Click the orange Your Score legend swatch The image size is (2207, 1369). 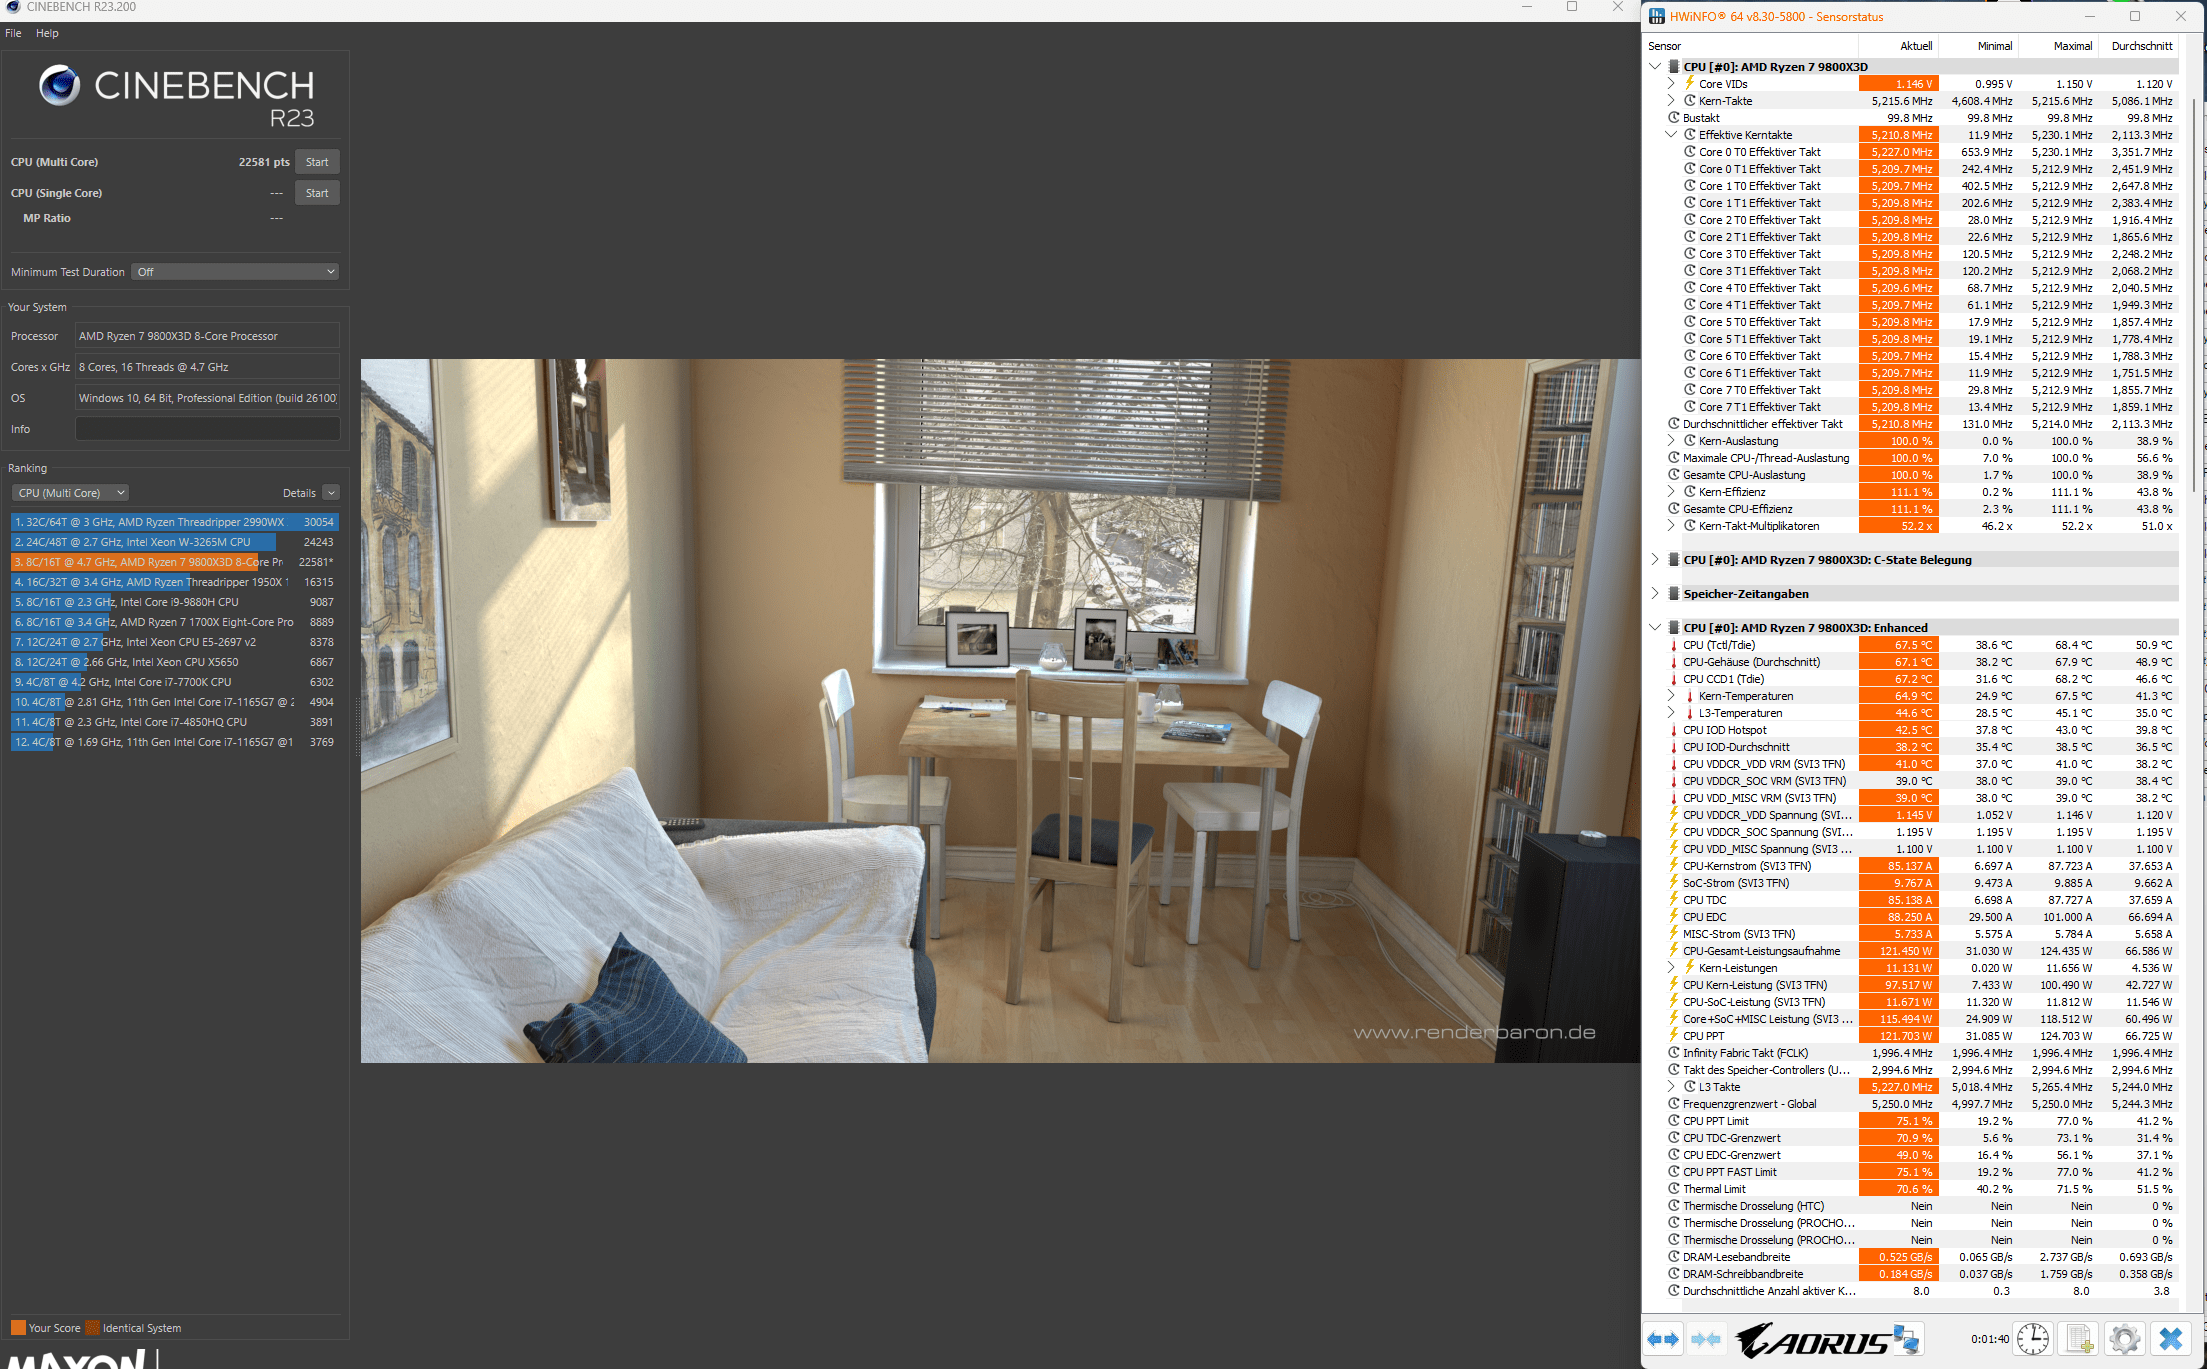click(x=18, y=1328)
